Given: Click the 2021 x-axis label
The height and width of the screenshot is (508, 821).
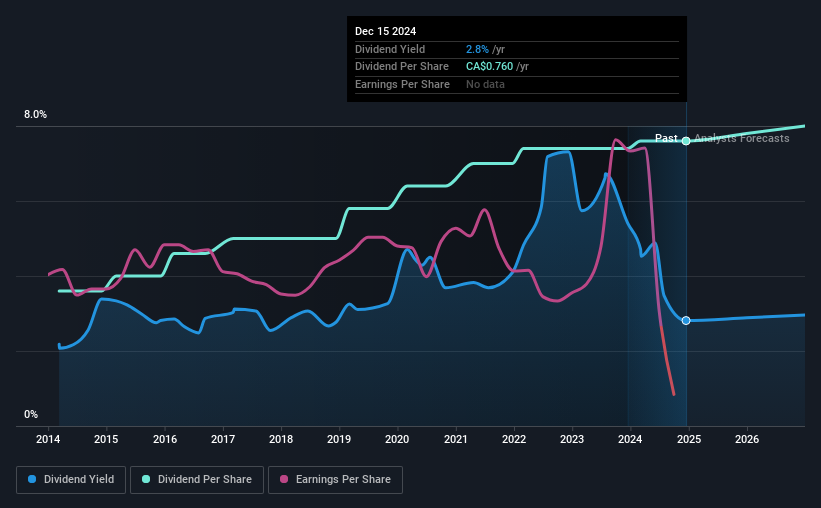Looking at the screenshot, I should [456, 439].
